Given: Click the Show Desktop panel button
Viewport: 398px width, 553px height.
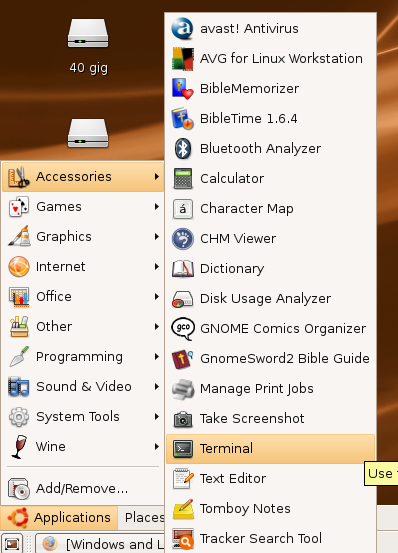Looking at the screenshot, I should (12, 543).
